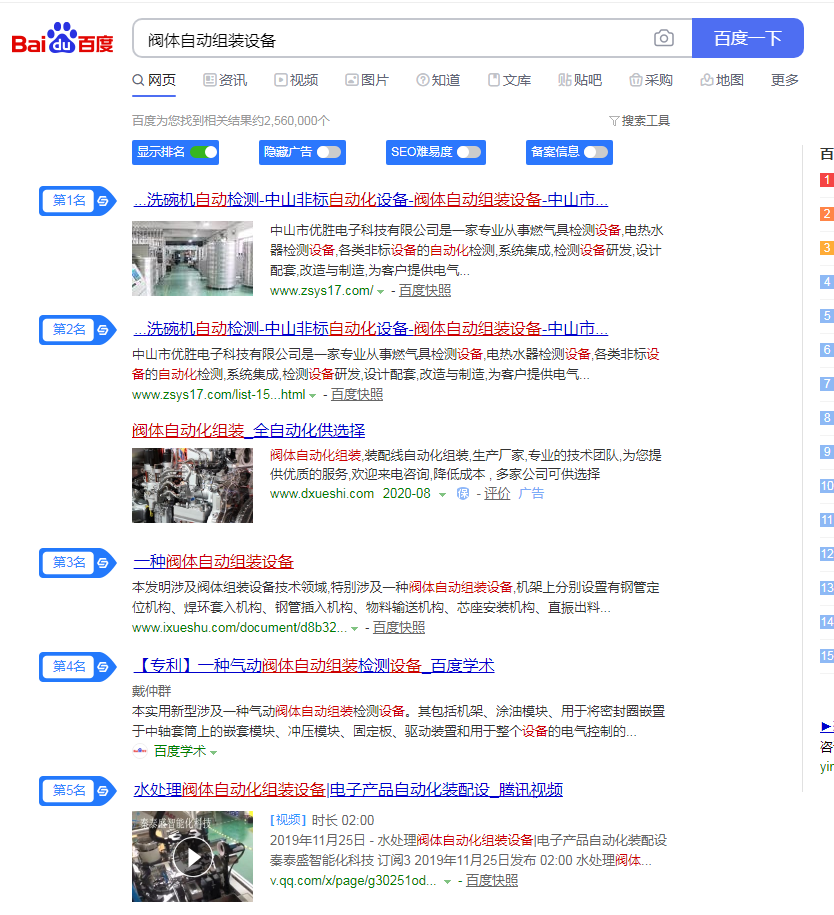Viewport: 834px width, 915px height.
Task: Switch to the 资讯 tab
Action: click(225, 80)
